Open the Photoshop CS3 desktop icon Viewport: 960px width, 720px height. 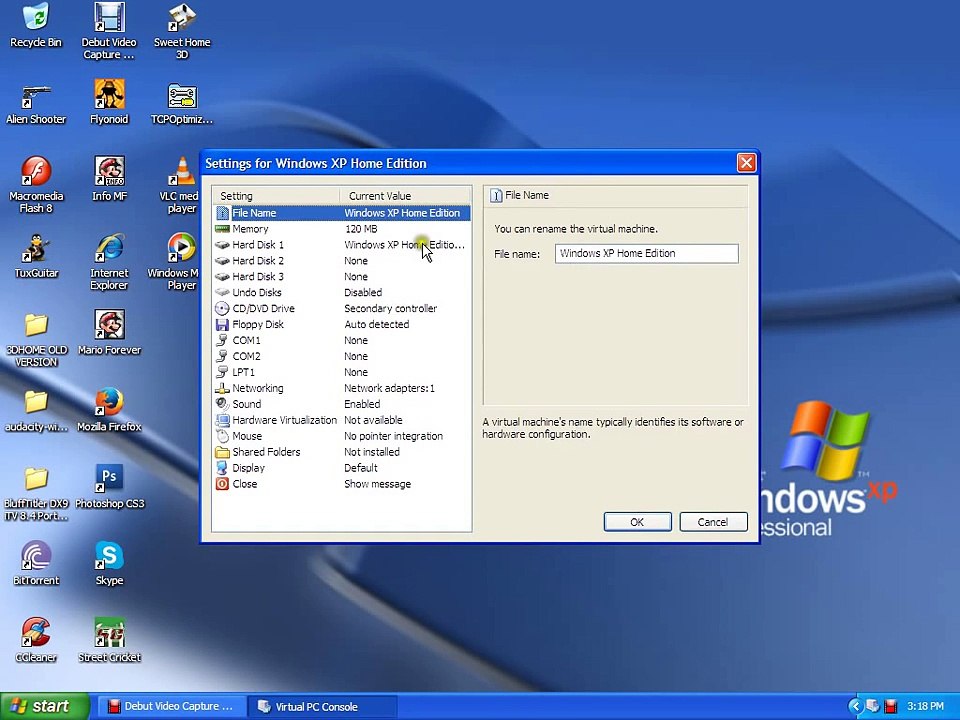110,487
